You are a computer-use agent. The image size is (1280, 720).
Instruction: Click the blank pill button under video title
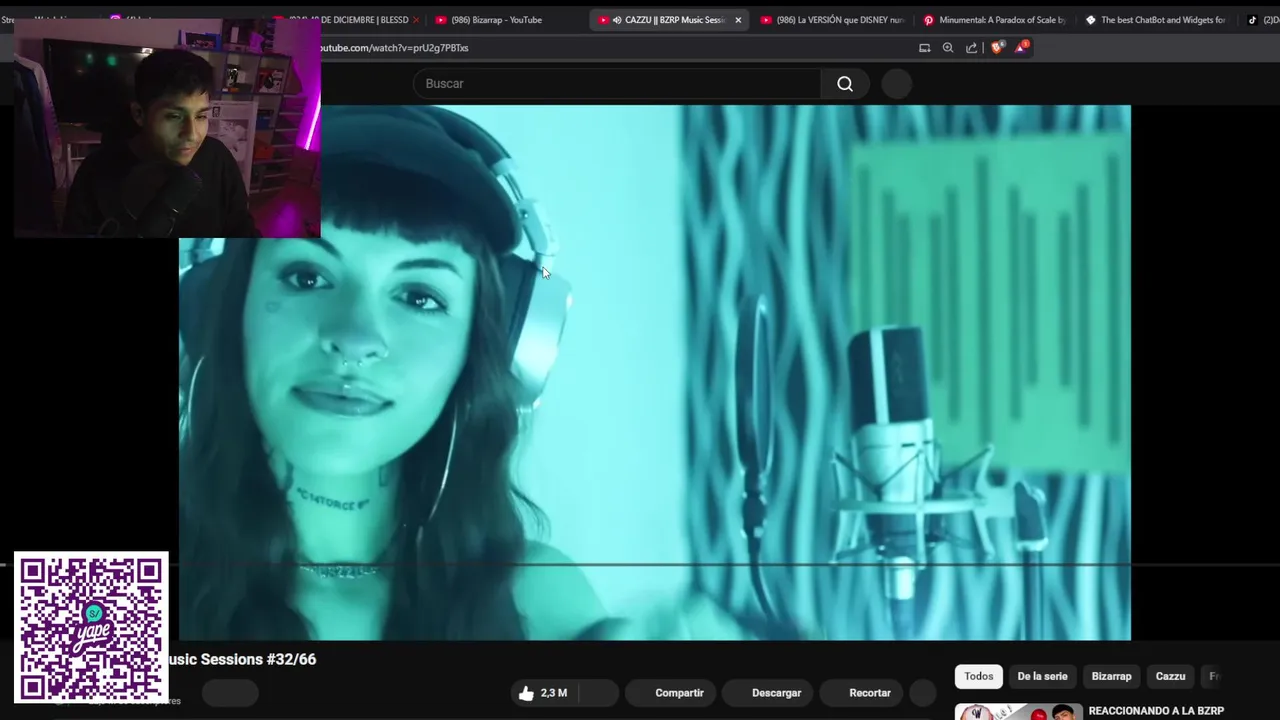point(231,693)
